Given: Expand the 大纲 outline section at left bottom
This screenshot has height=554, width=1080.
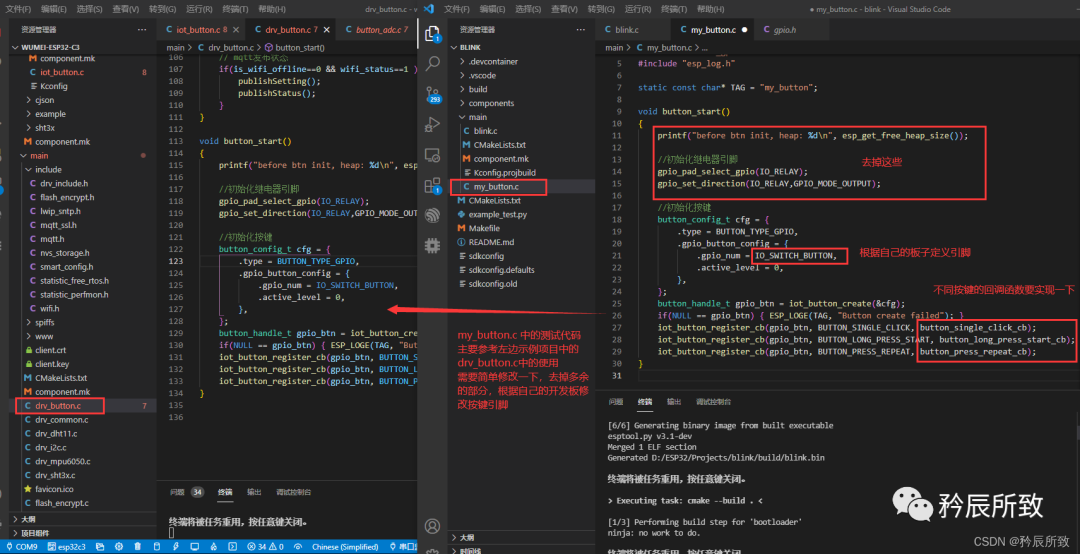Looking at the screenshot, I should [x=27, y=520].
